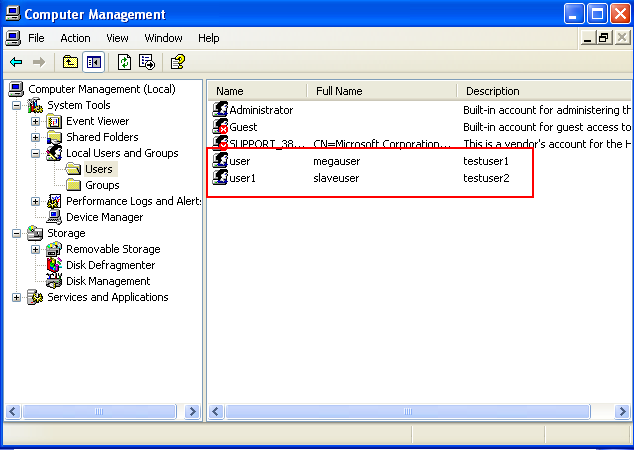Viewport: 634px width, 450px height.
Task: Click Computer Management icon beside File menu
Action: (13, 38)
